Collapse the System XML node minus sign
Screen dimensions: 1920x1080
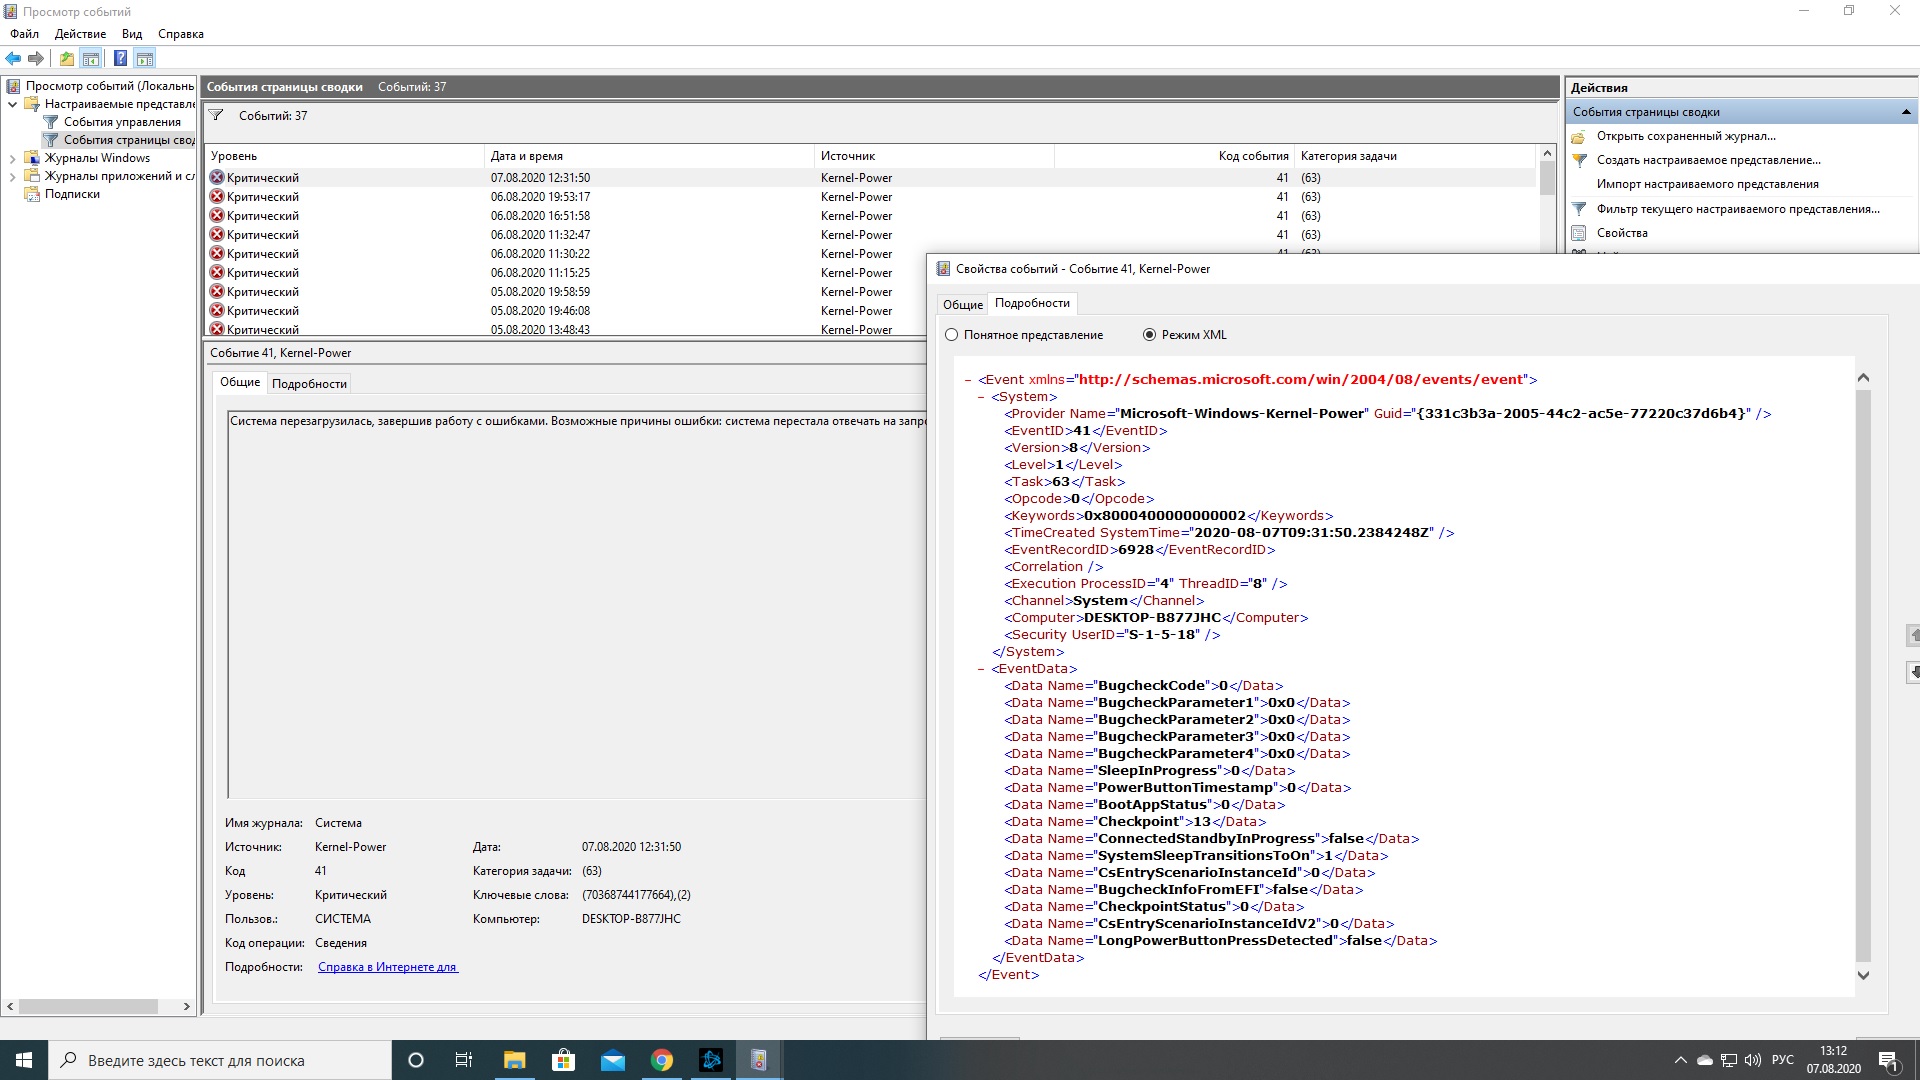[981, 397]
